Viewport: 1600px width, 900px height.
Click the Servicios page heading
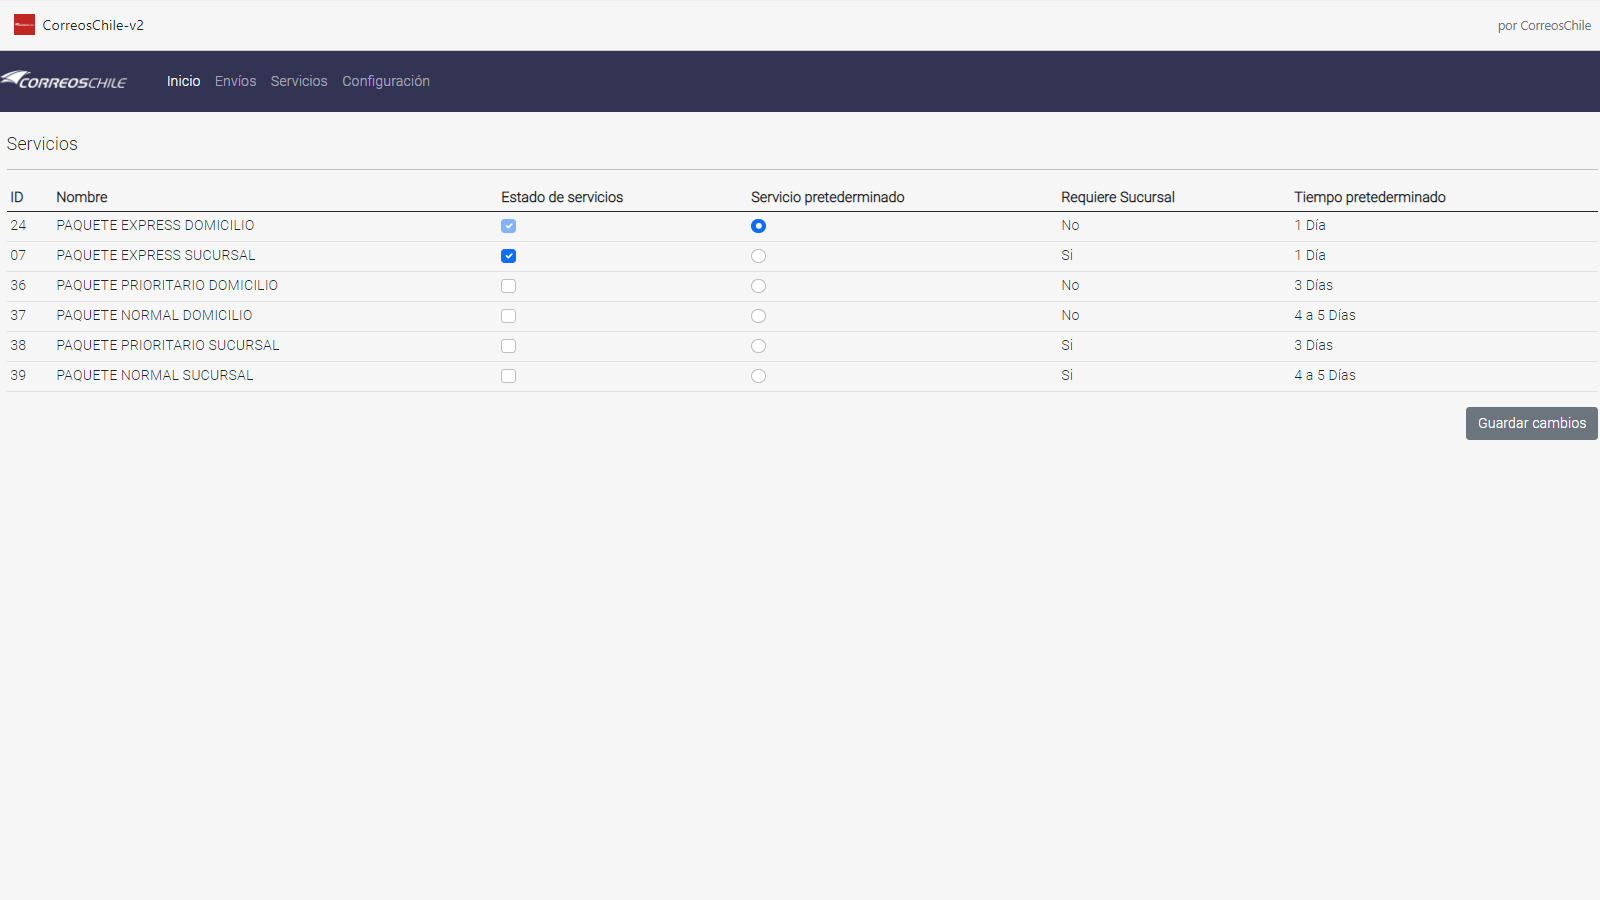(42, 144)
